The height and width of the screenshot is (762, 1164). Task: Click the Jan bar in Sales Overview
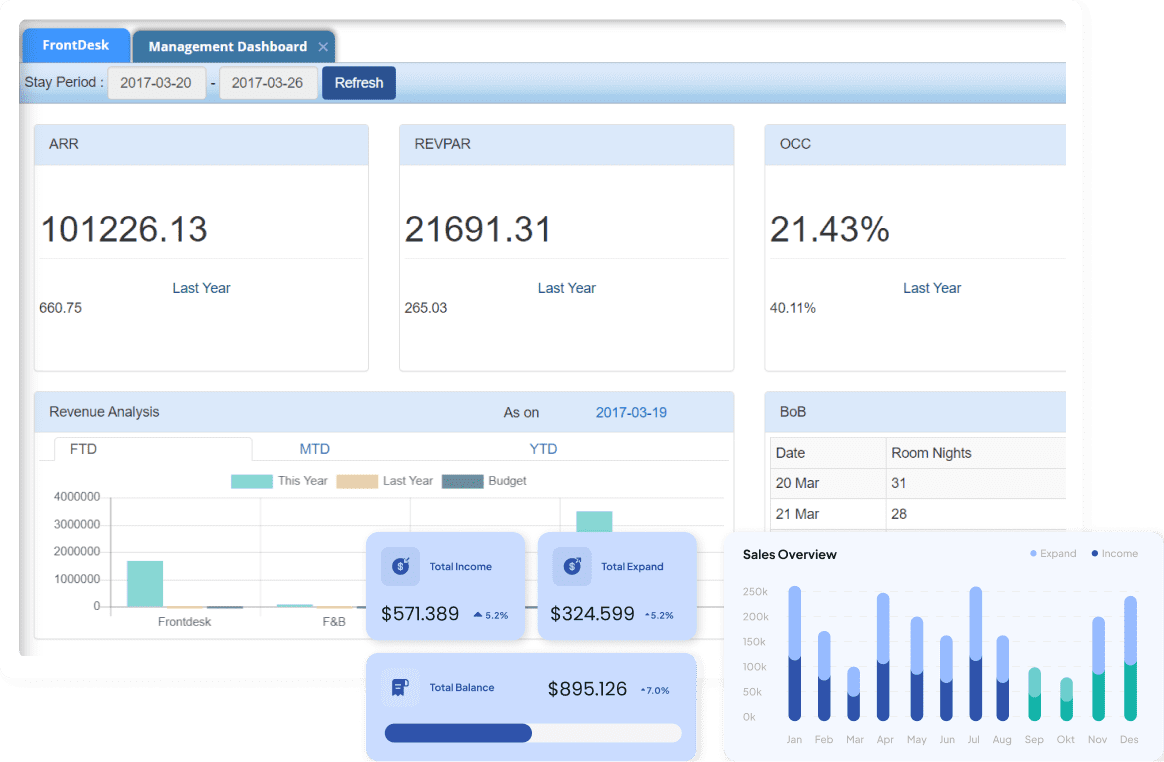[x=794, y=654]
